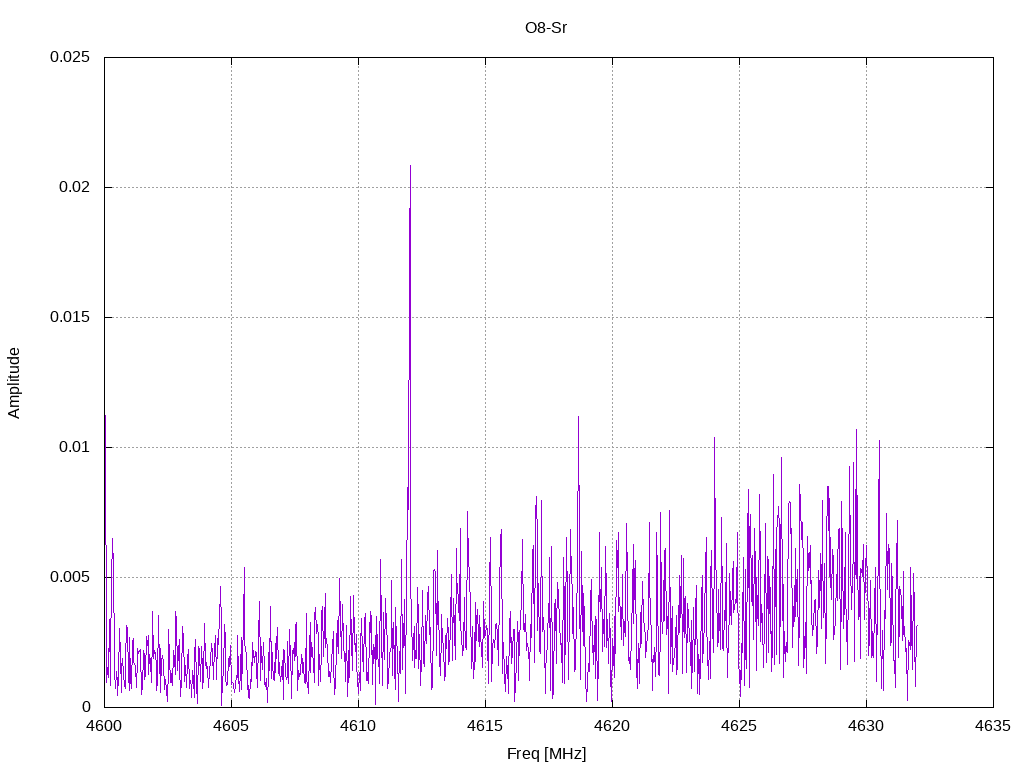Image resolution: width=1024 pixels, height=768 pixels.
Task: Click the x-axis tick label 4635
Action: point(993,726)
